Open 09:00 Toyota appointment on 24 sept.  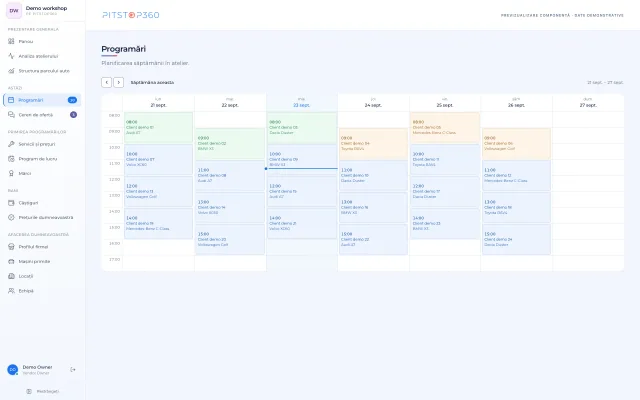[373, 144]
